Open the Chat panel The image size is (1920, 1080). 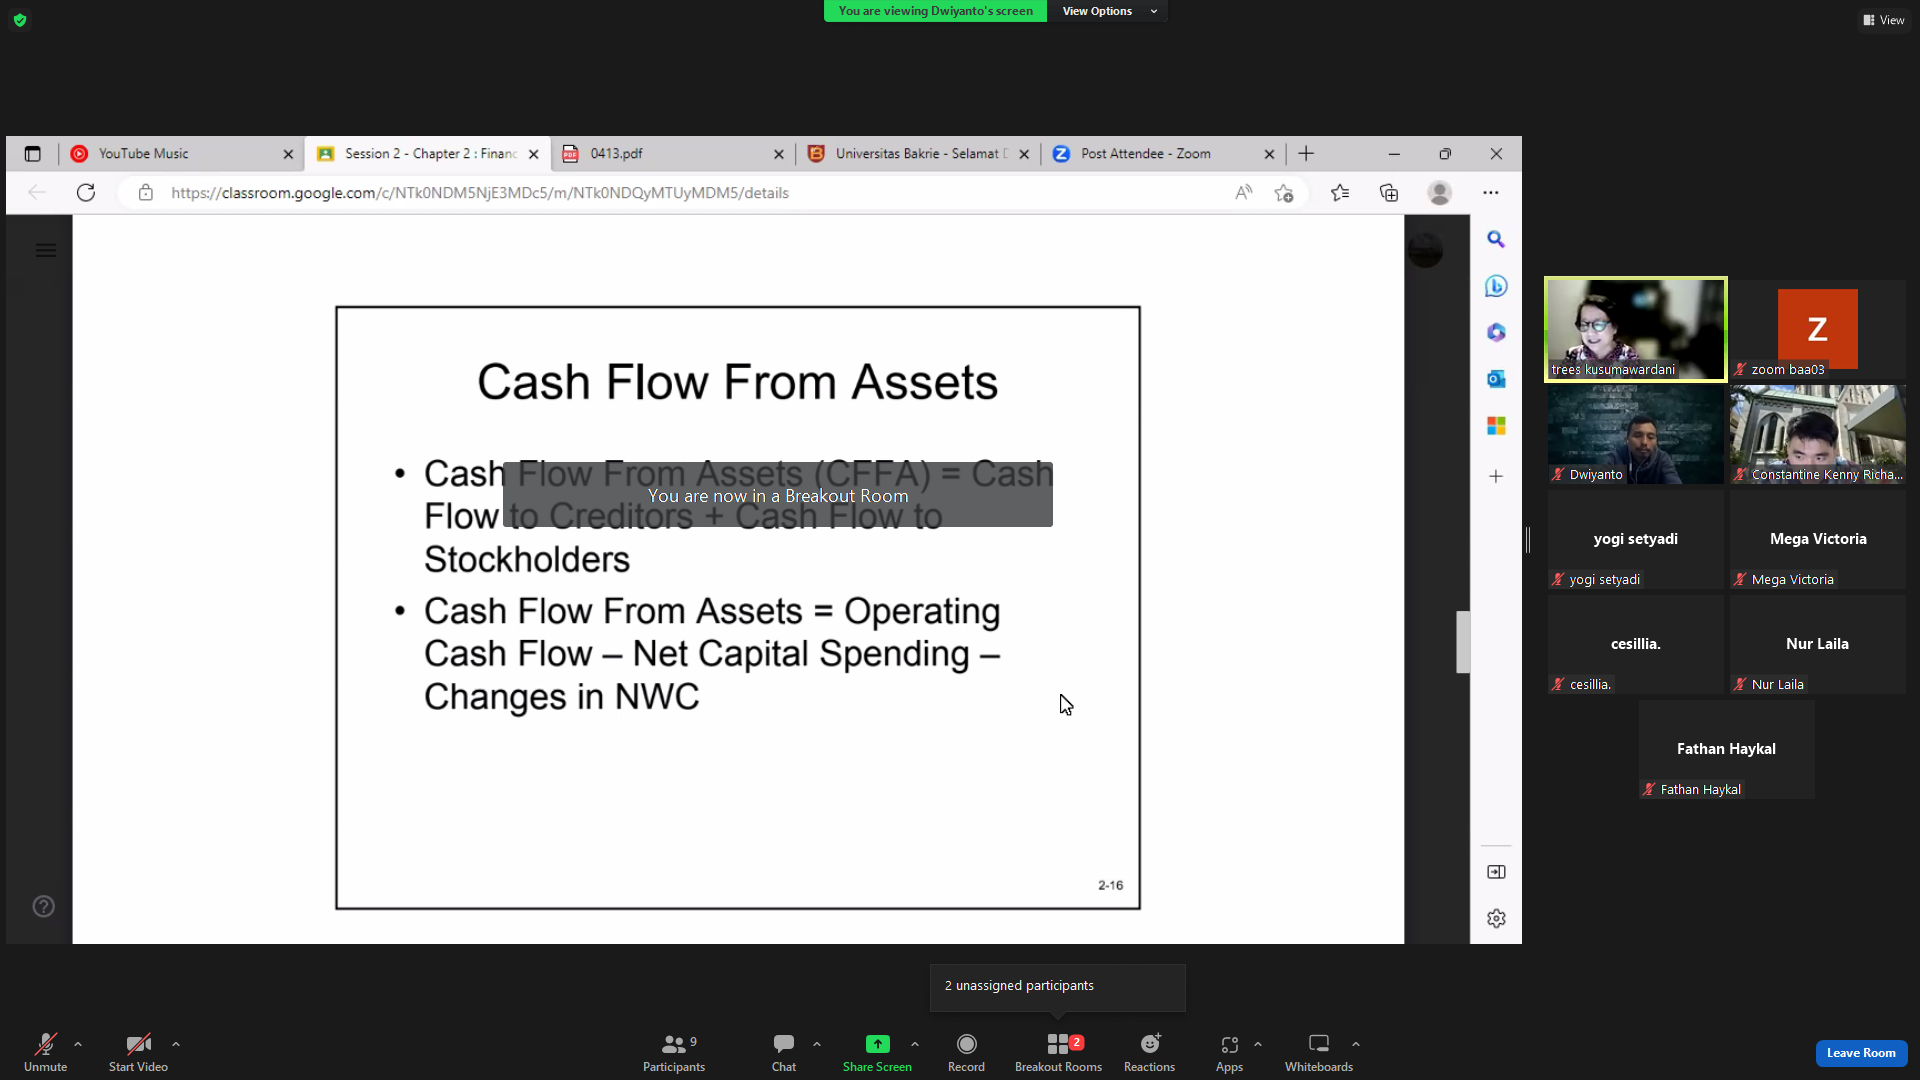pyautogui.click(x=784, y=1052)
